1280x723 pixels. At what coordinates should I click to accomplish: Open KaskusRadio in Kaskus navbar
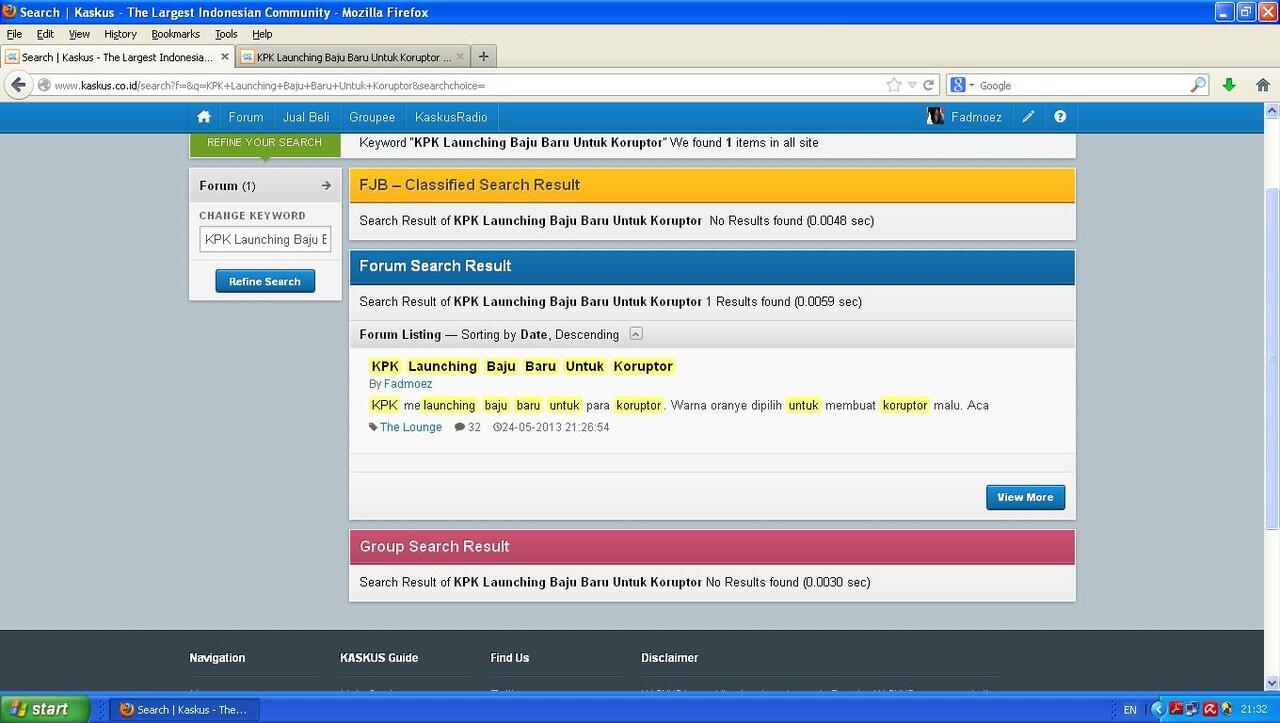tap(451, 117)
